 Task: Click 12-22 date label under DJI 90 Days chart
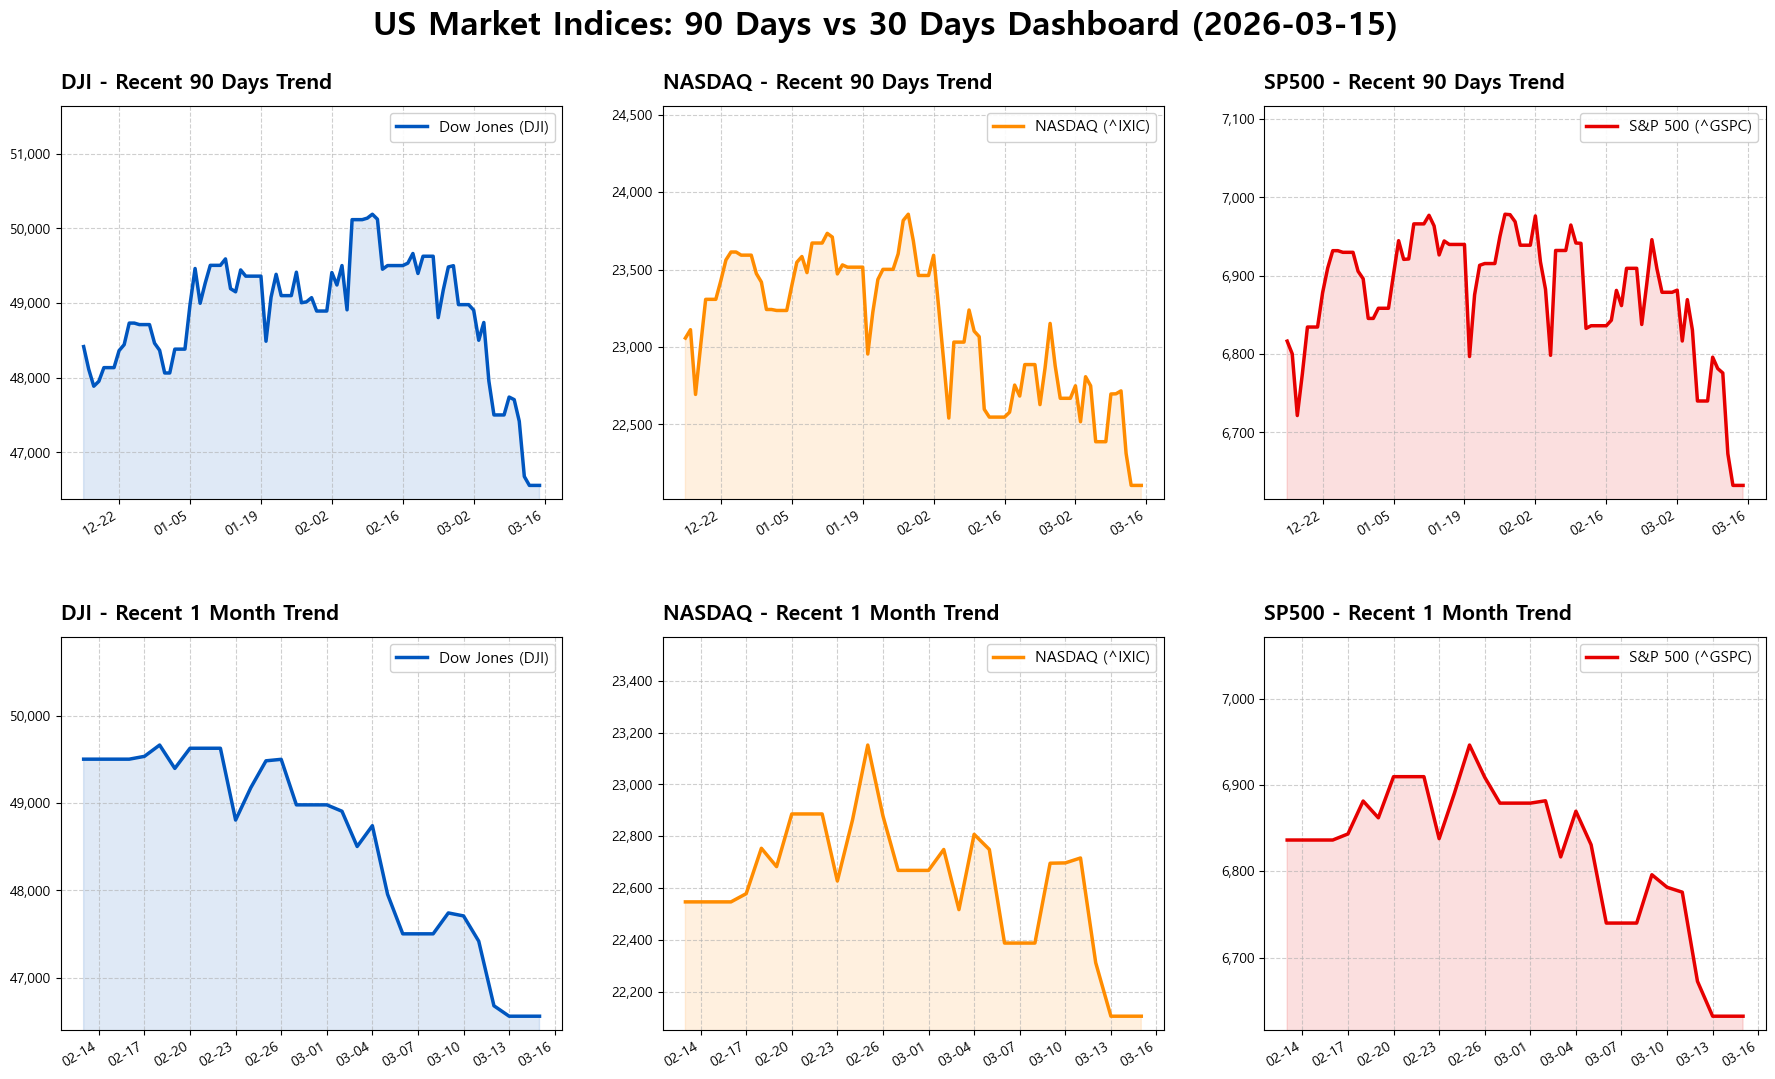click(100, 524)
